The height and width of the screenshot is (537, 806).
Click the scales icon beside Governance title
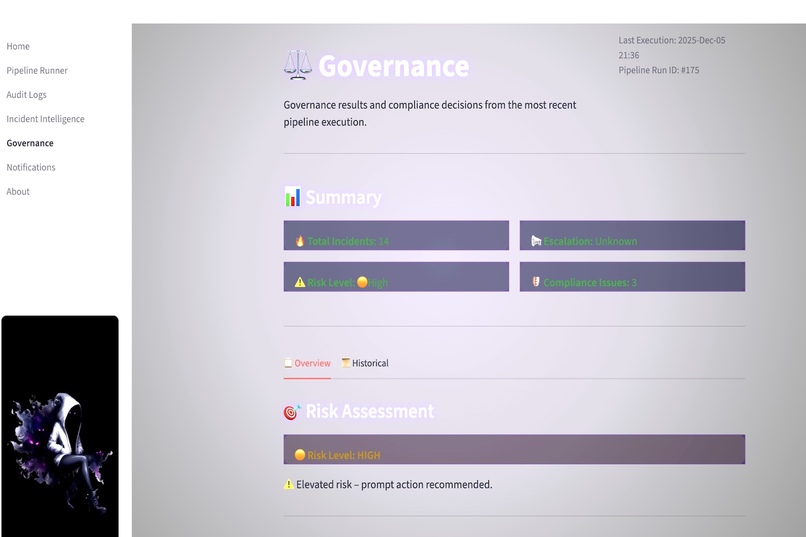pos(298,65)
